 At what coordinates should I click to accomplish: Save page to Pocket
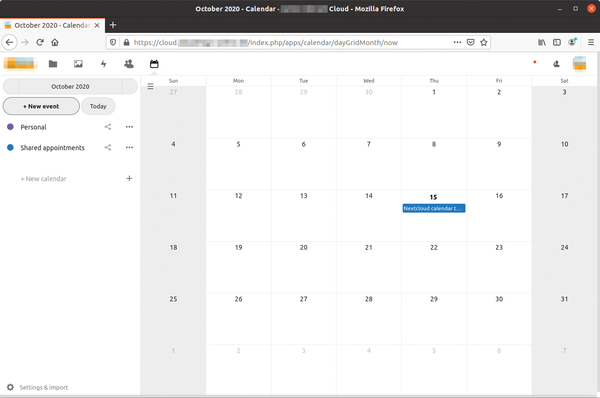(471, 42)
